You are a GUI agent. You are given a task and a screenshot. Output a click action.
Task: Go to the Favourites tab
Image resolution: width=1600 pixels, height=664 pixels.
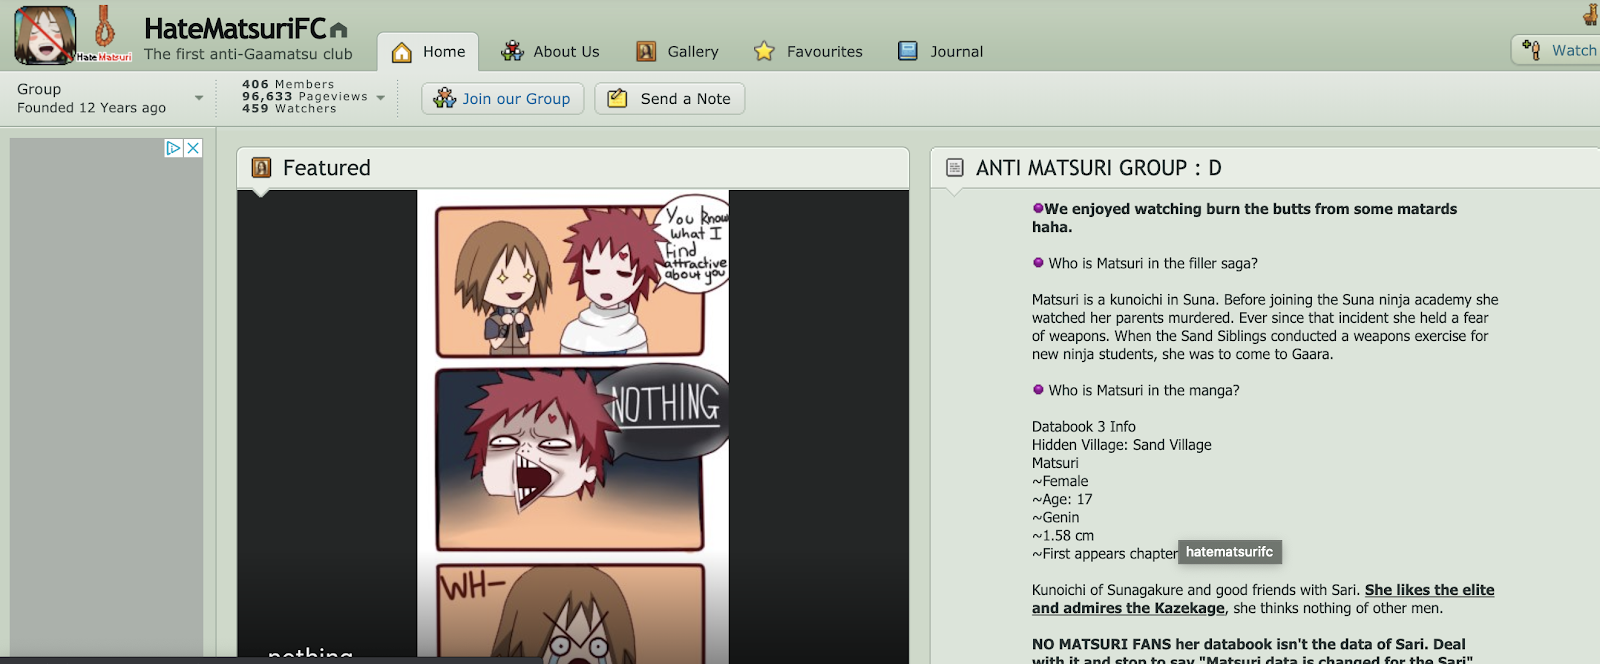tap(808, 52)
